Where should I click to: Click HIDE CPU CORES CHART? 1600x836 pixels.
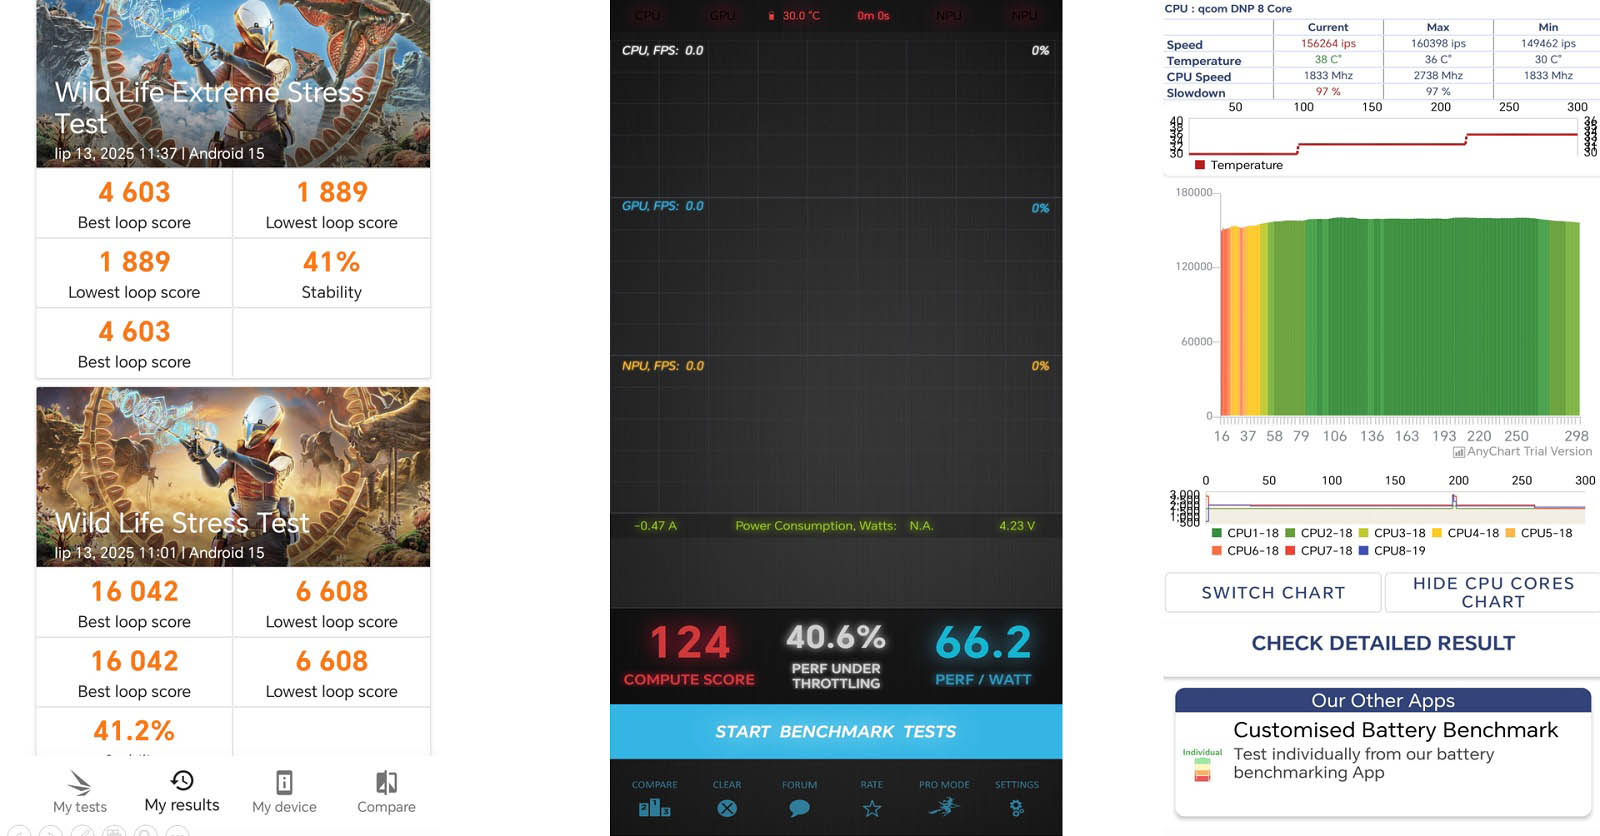[x=1493, y=593]
